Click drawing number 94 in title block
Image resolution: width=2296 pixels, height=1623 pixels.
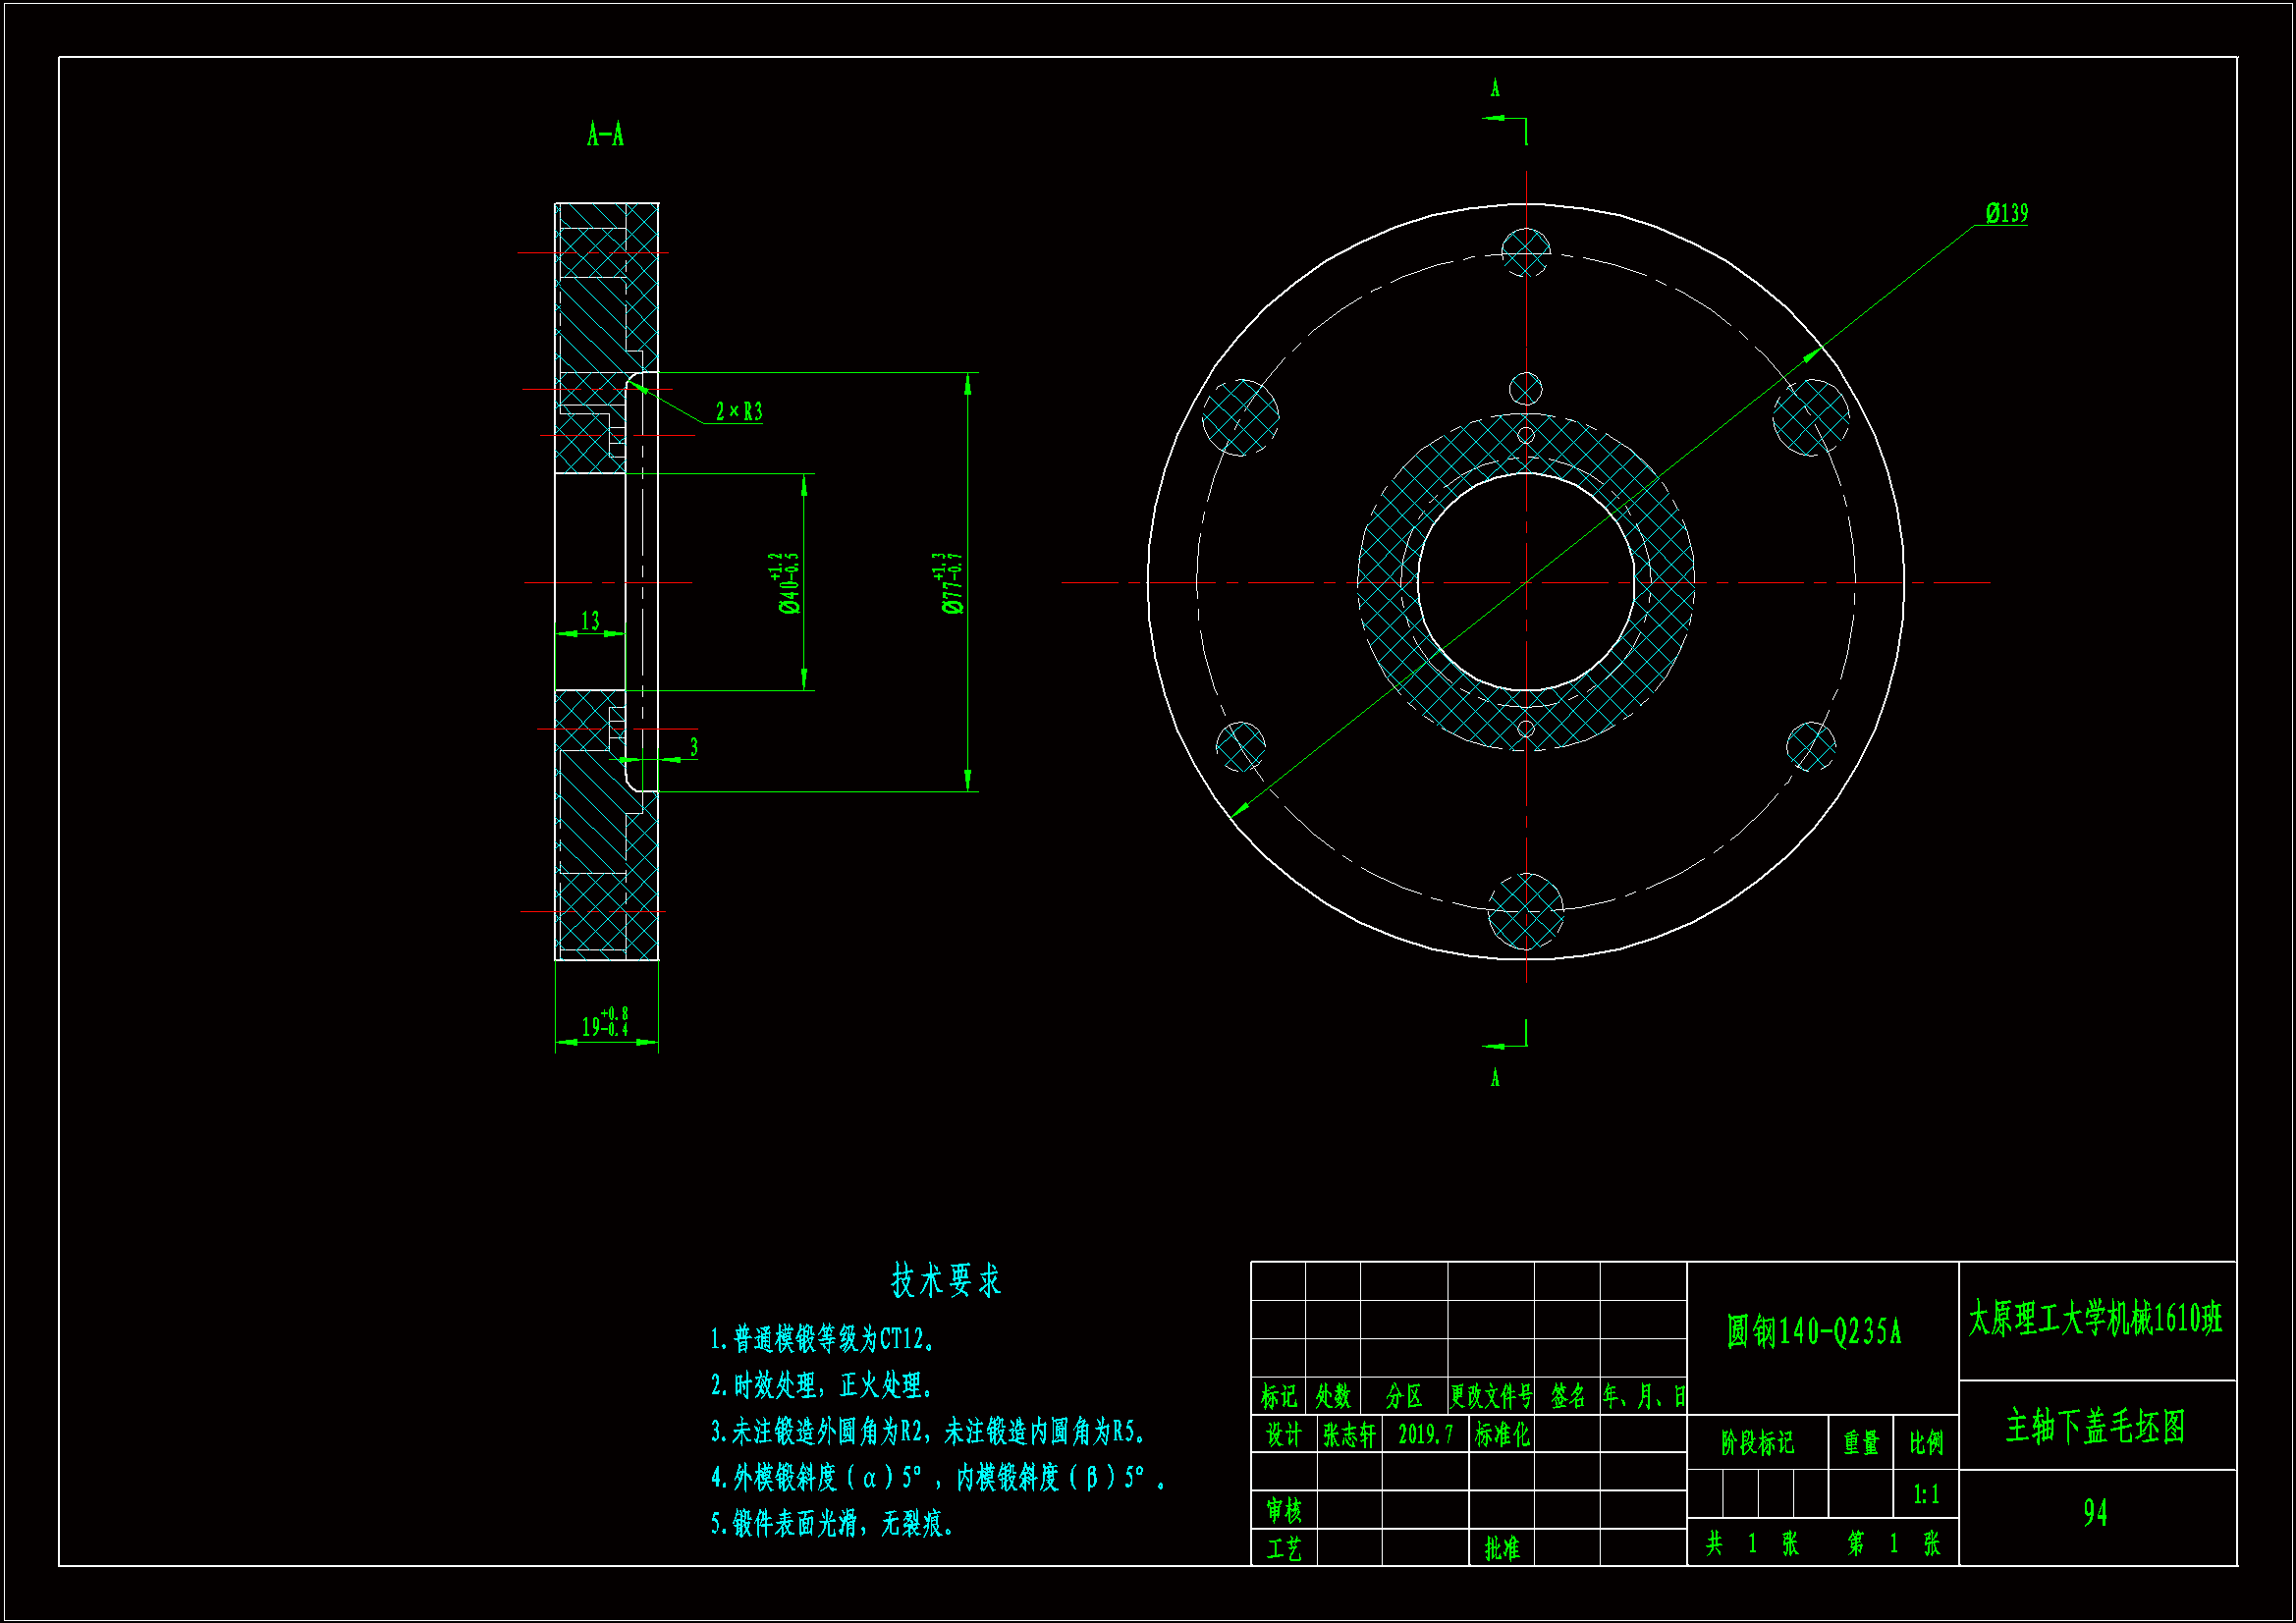click(2095, 1512)
